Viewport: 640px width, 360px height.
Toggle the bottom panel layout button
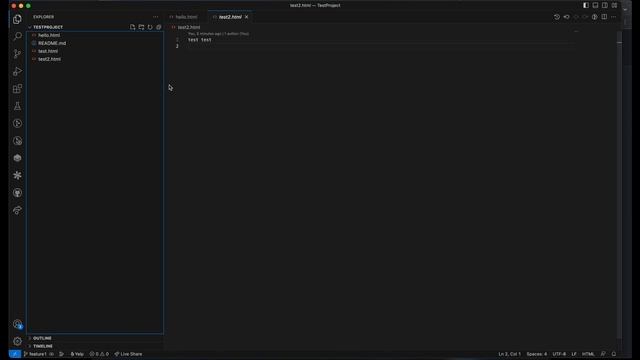(x=595, y=5)
